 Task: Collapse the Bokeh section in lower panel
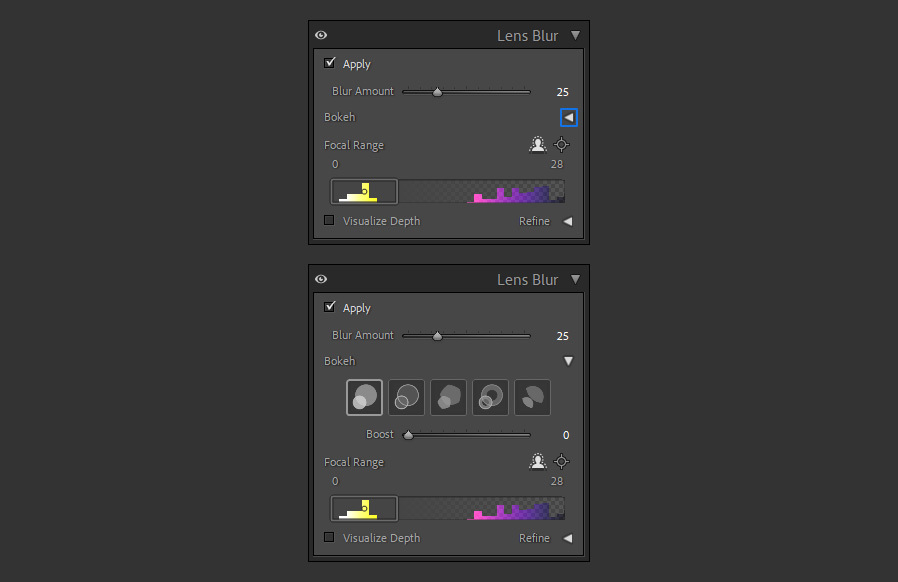[568, 361]
